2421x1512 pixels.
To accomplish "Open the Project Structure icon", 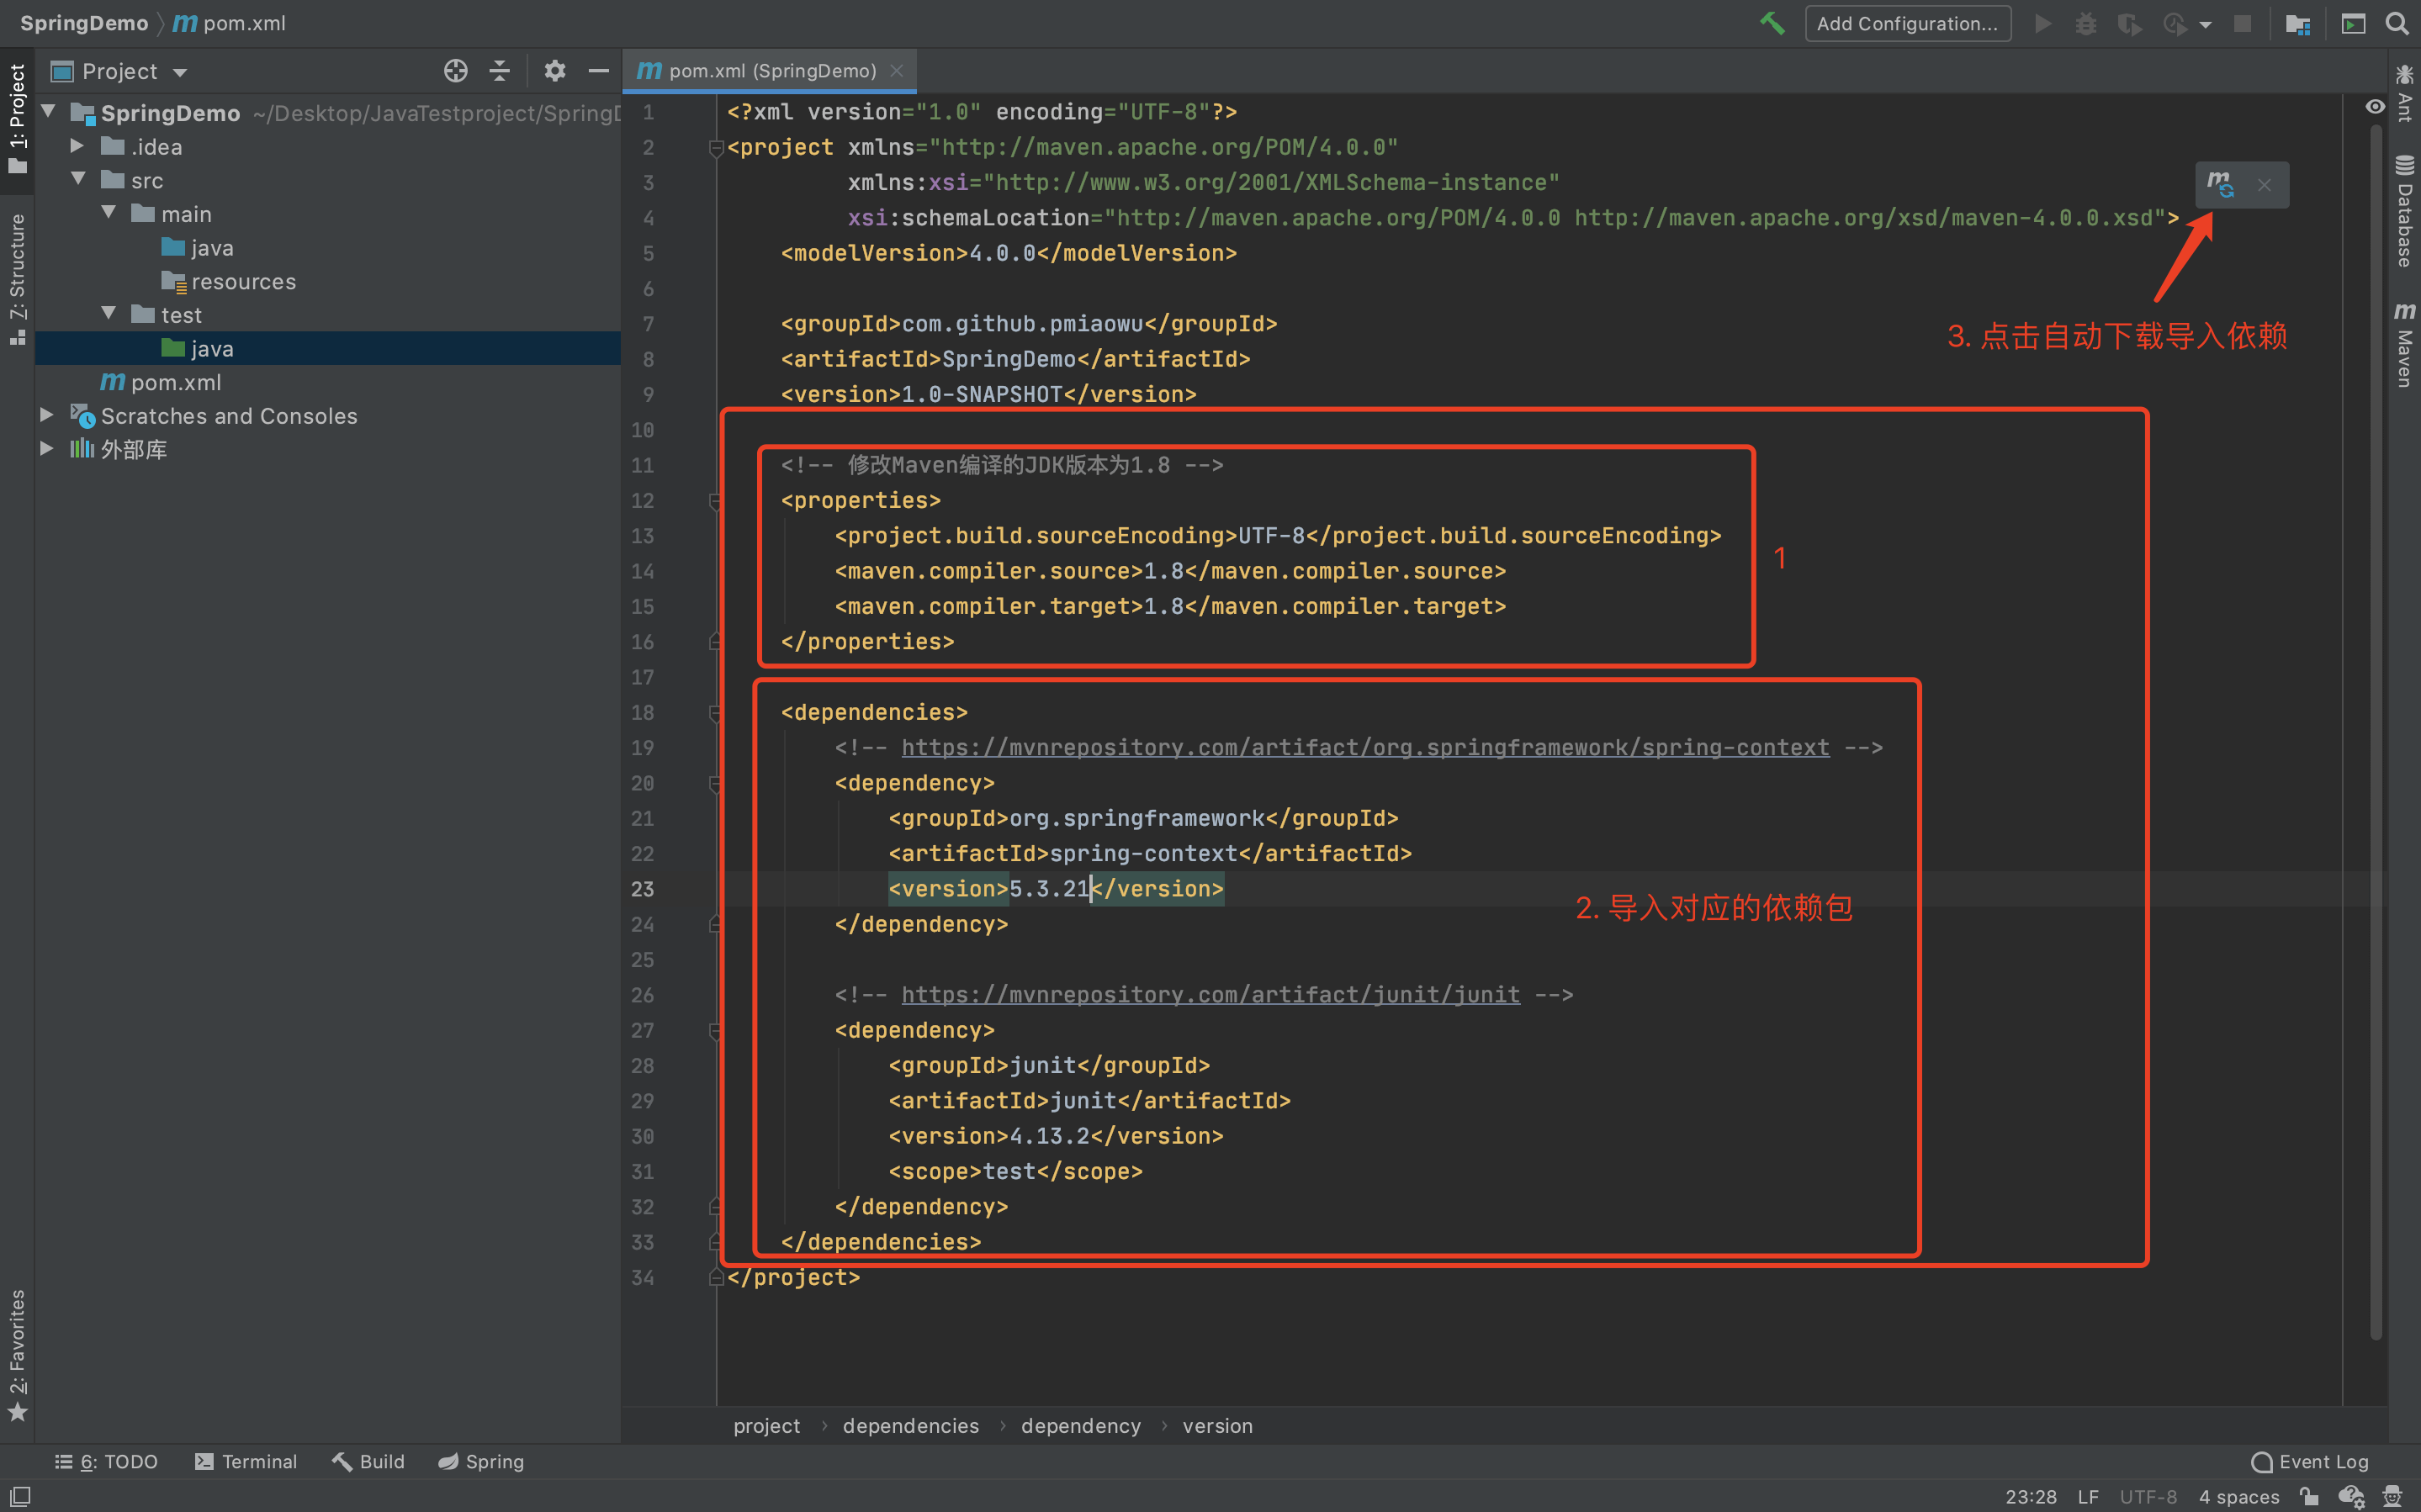I will 2297,23.
